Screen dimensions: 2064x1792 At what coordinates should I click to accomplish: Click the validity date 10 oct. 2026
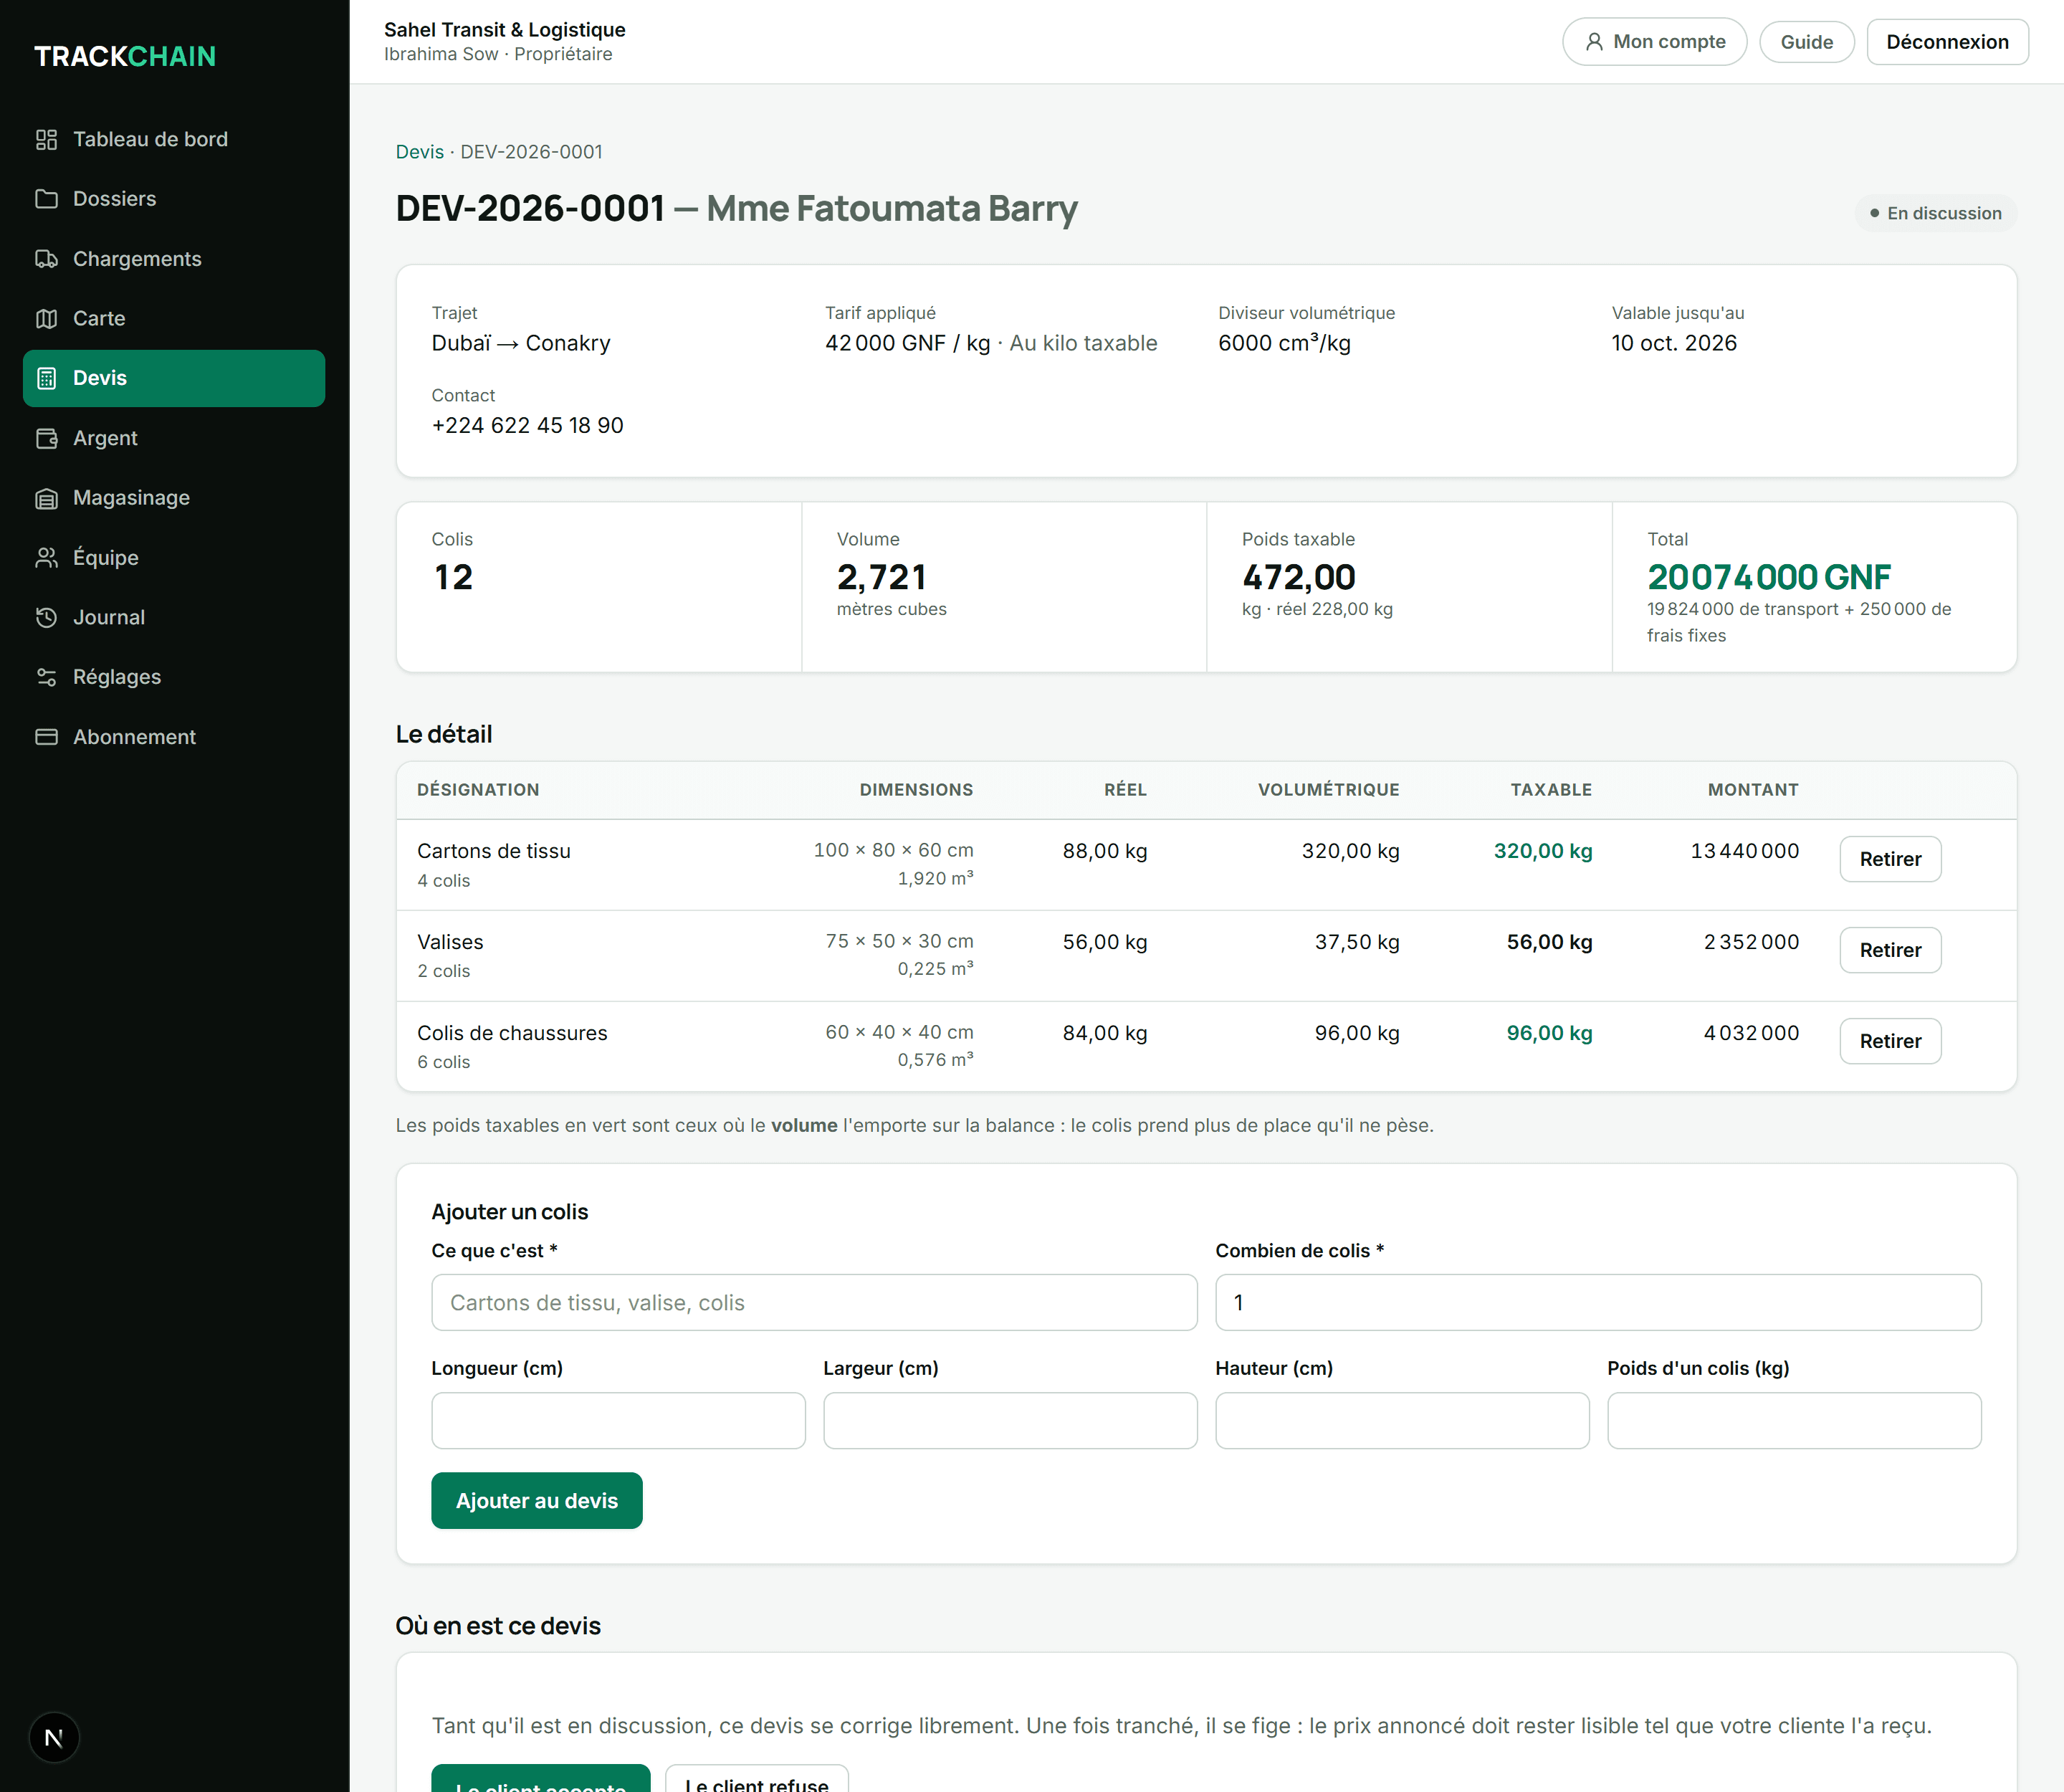point(1674,343)
